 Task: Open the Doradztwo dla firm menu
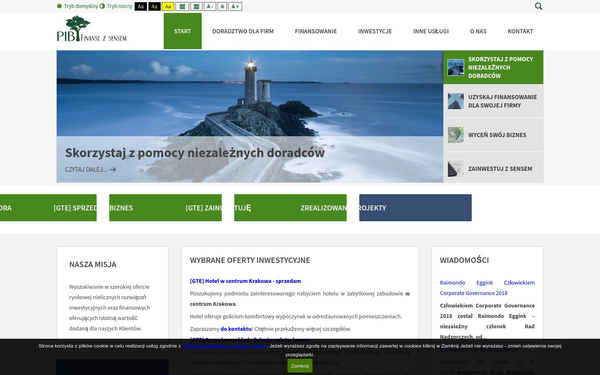coord(243,31)
